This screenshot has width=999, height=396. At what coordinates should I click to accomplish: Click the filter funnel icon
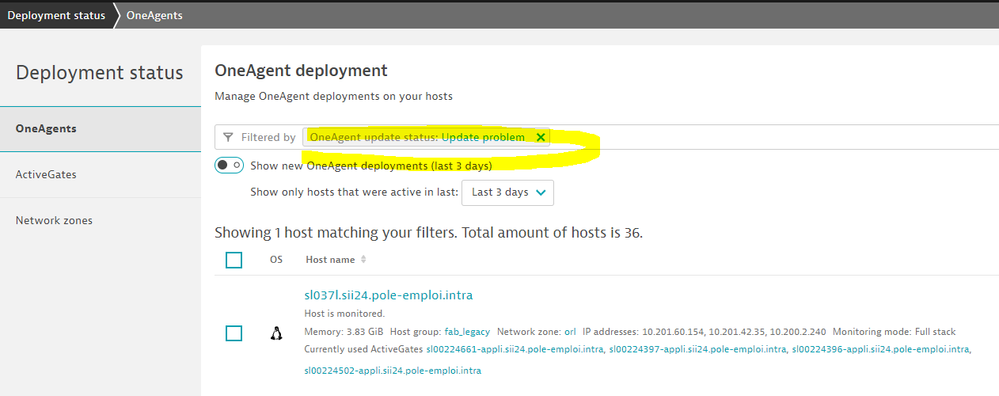point(228,138)
